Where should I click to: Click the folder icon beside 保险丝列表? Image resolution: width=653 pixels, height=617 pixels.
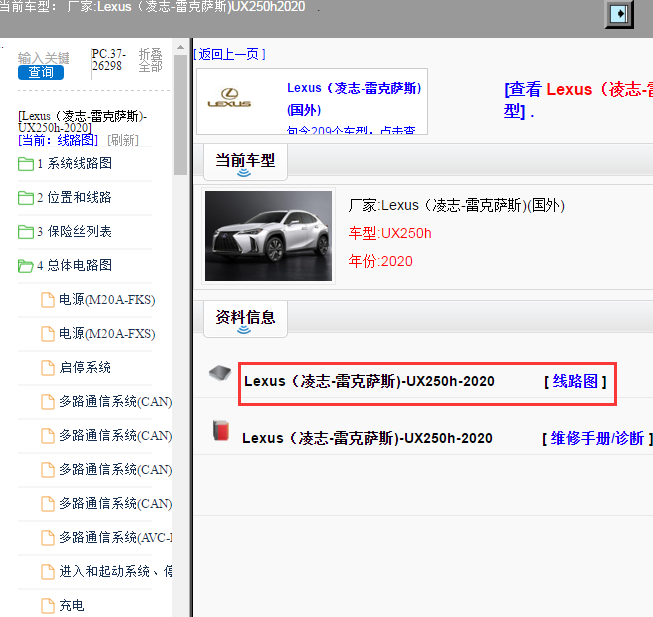tap(26, 232)
